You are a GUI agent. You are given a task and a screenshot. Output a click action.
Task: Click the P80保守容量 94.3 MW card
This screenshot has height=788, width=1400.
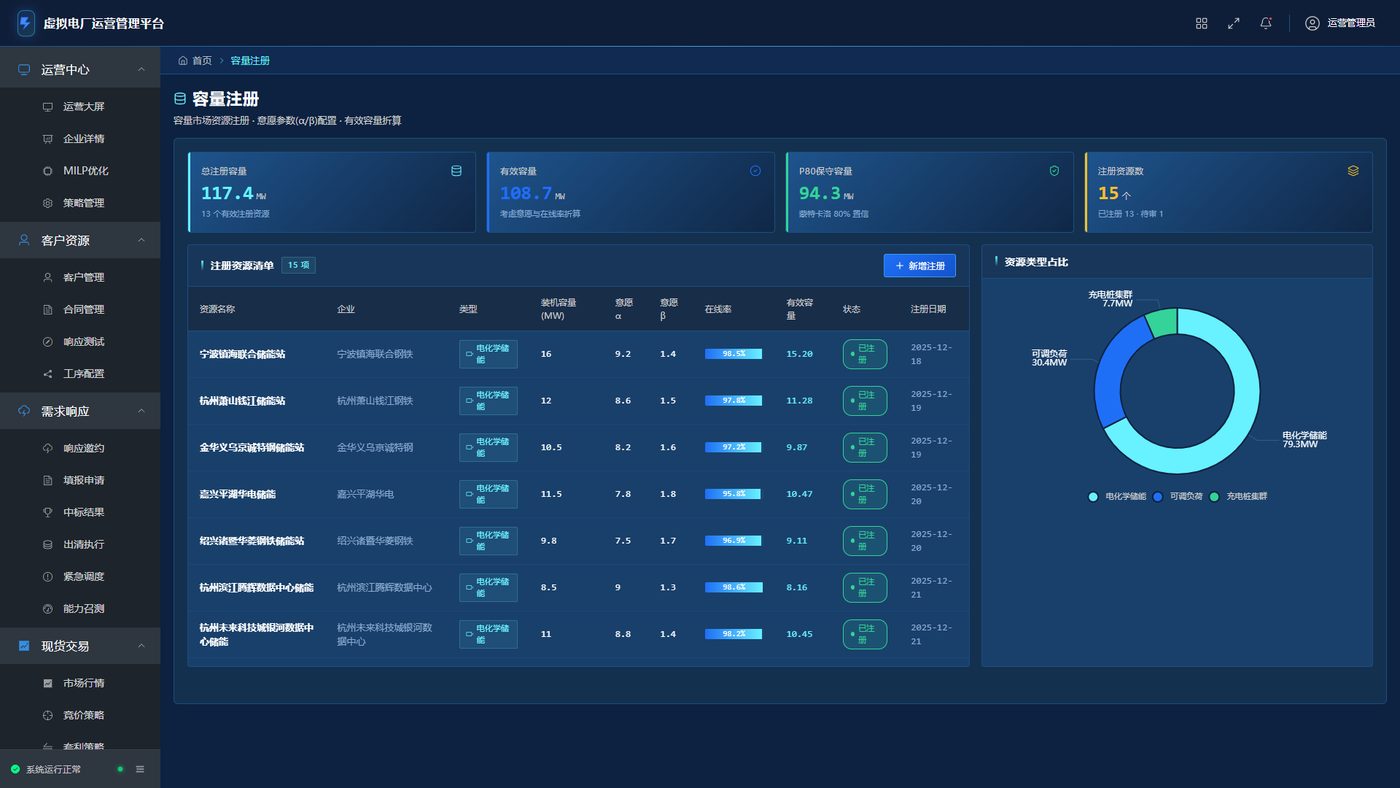click(930, 192)
